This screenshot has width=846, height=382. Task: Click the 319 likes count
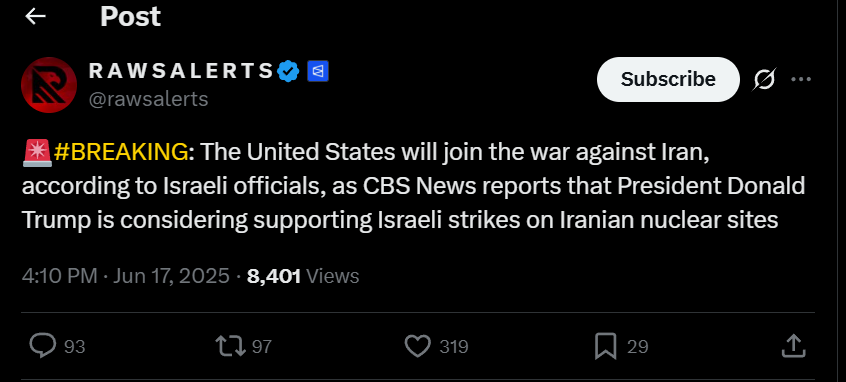(454, 346)
